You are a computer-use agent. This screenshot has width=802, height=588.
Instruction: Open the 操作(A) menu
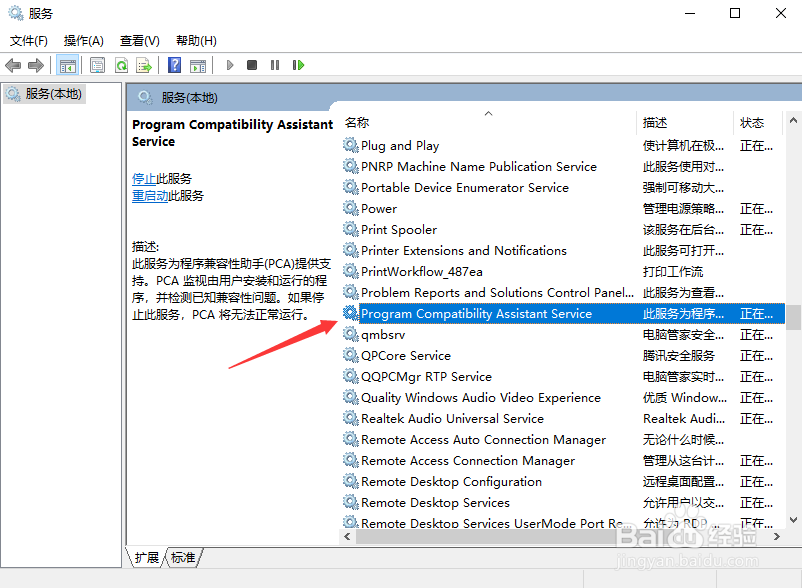point(85,41)
